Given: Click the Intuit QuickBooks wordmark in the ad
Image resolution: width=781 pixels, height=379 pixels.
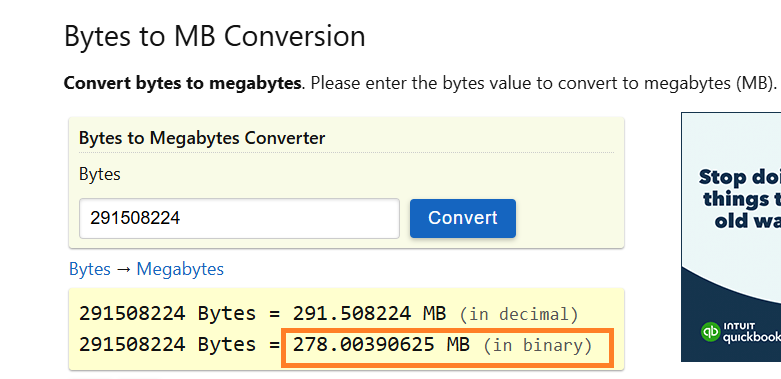Looking at the screenshot, I should click(x=751, y=332).
